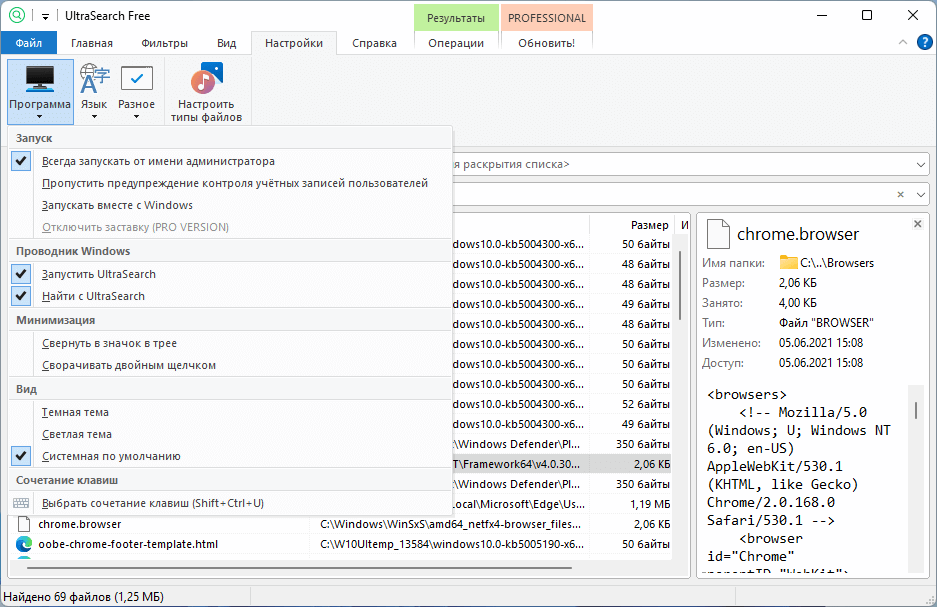937x607 pixels.
Task: Click the chrome.browser preview title
Action: tap(798, 234)
